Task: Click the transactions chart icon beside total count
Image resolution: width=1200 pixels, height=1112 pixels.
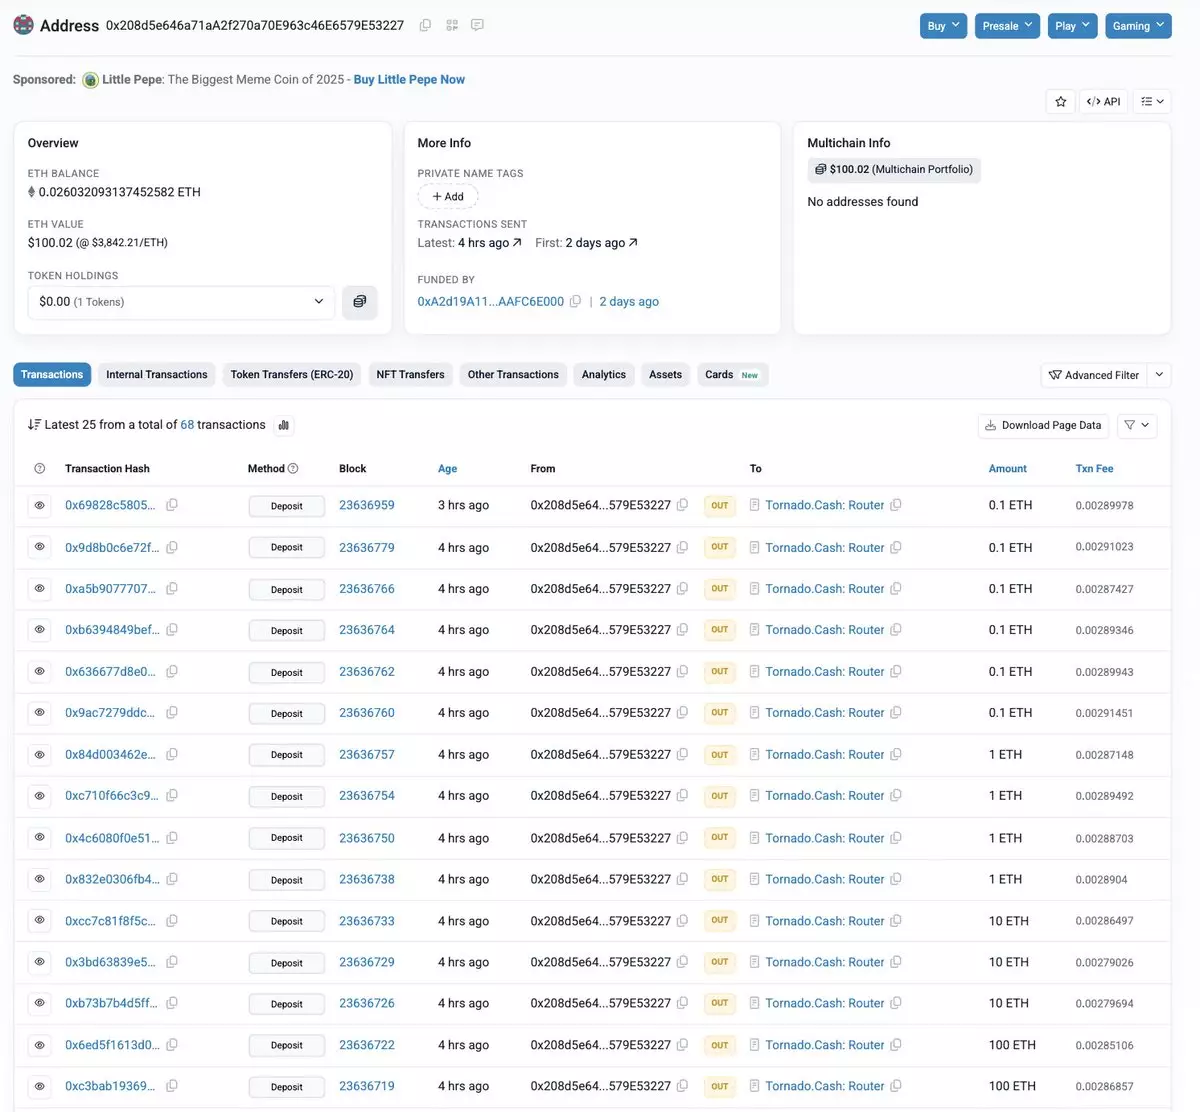Action: [x=284, y=425]
